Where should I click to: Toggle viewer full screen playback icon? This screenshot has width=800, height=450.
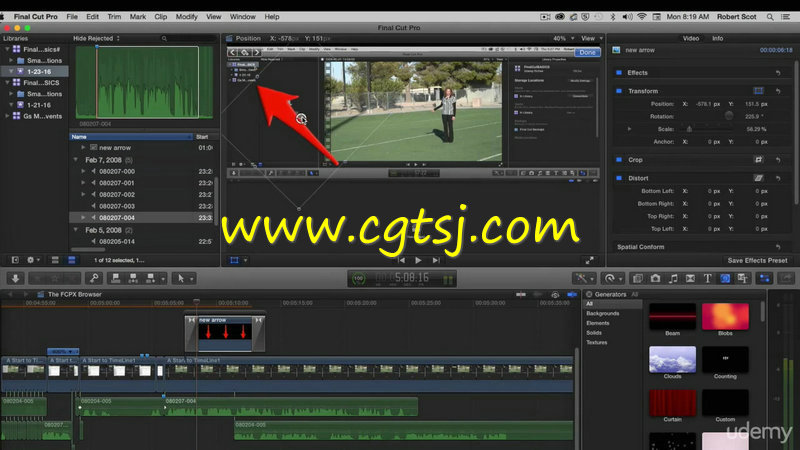click(x=589, y=260)
